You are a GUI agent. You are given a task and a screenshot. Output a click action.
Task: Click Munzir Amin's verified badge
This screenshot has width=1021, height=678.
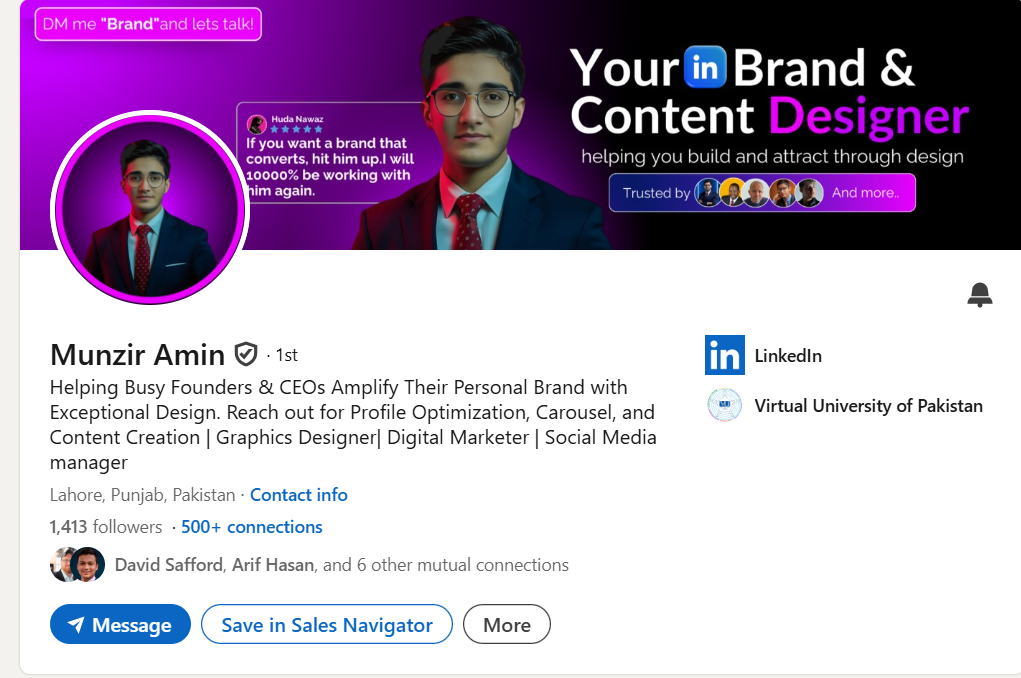tap(246, 353)
